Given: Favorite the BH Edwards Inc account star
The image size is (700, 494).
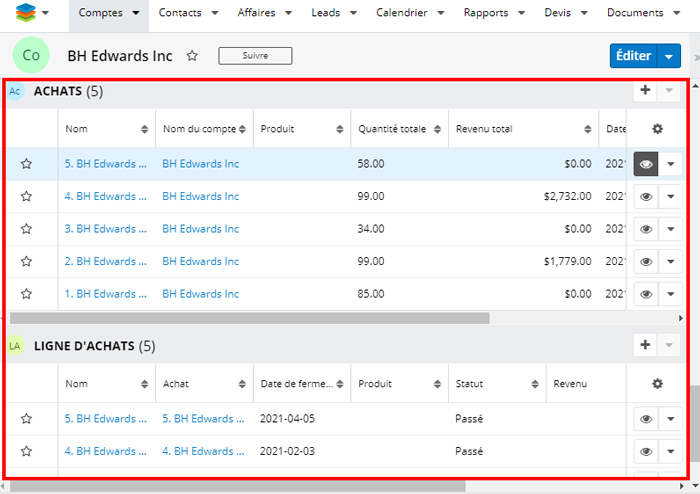Looking at the screenshot, I should point(192,56).
